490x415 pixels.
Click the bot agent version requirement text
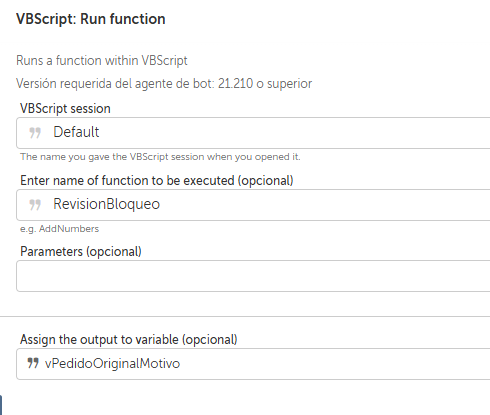point(164,83)
